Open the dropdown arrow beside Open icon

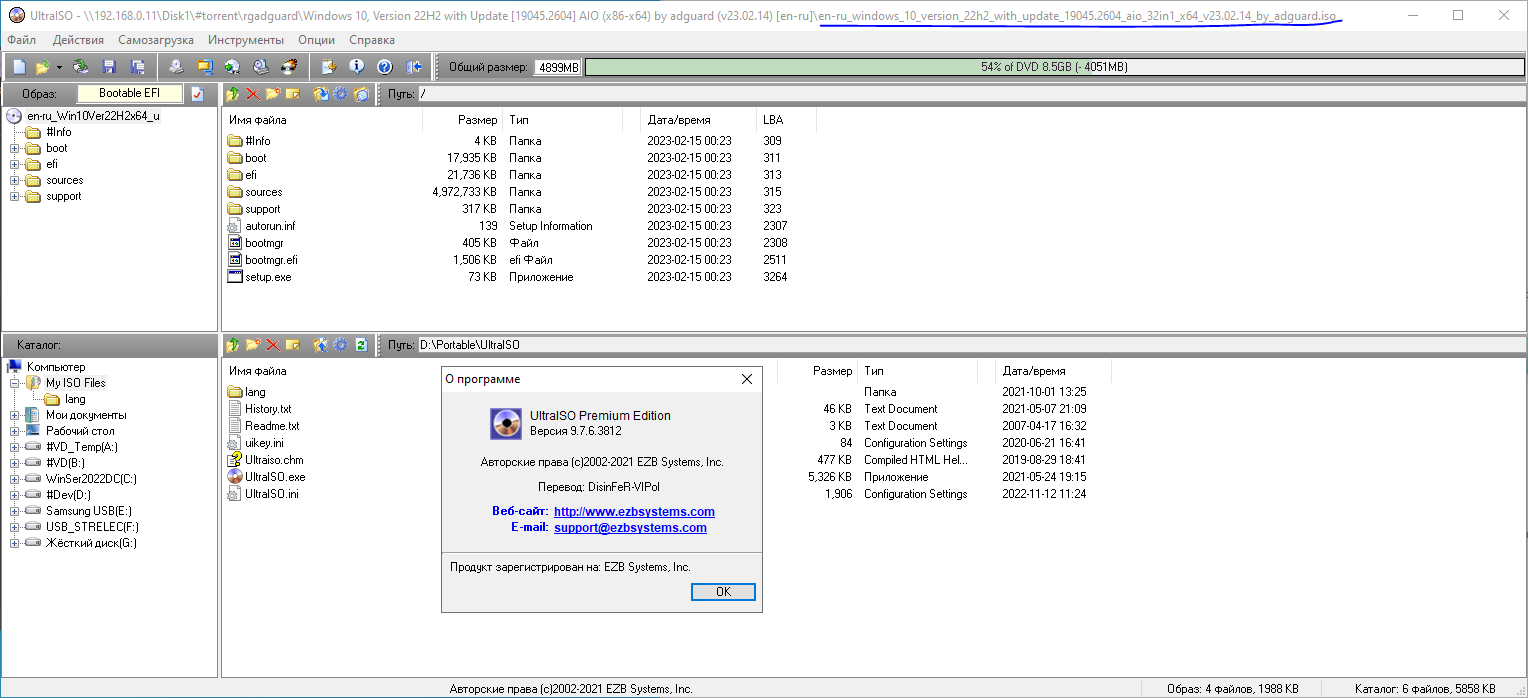[59, 67]
